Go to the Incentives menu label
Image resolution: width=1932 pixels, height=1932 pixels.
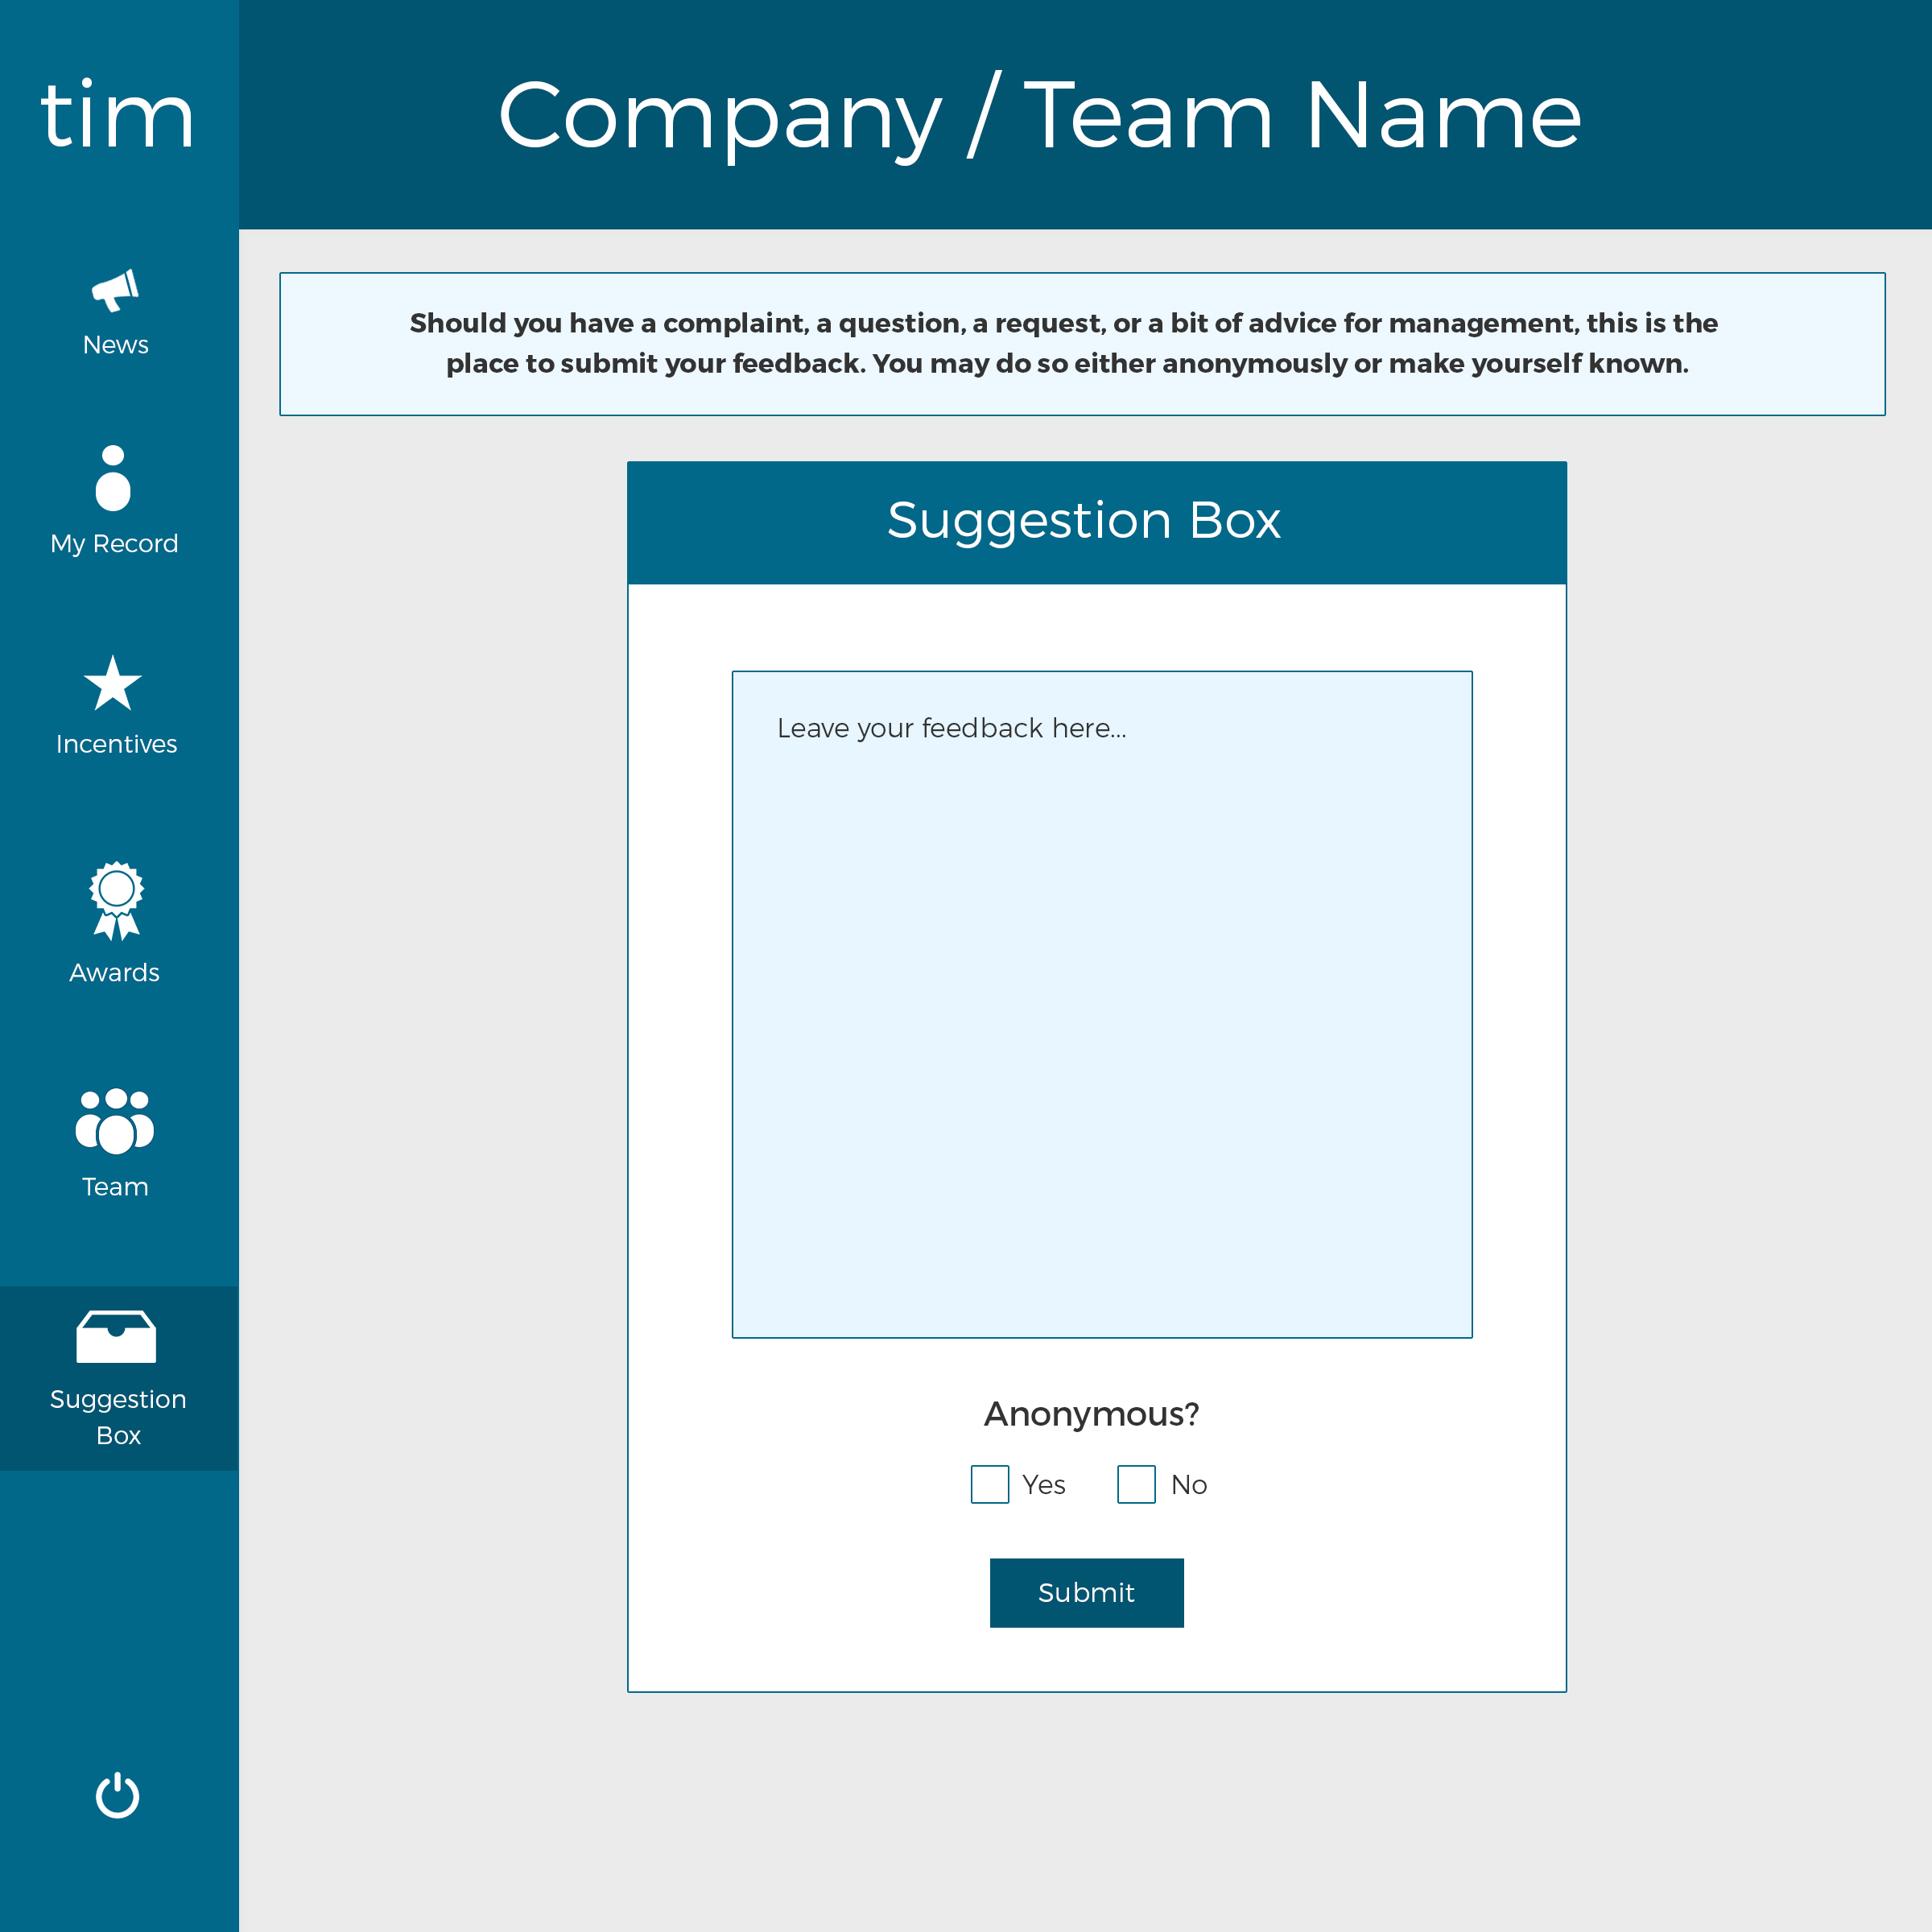tap(116, 744)
